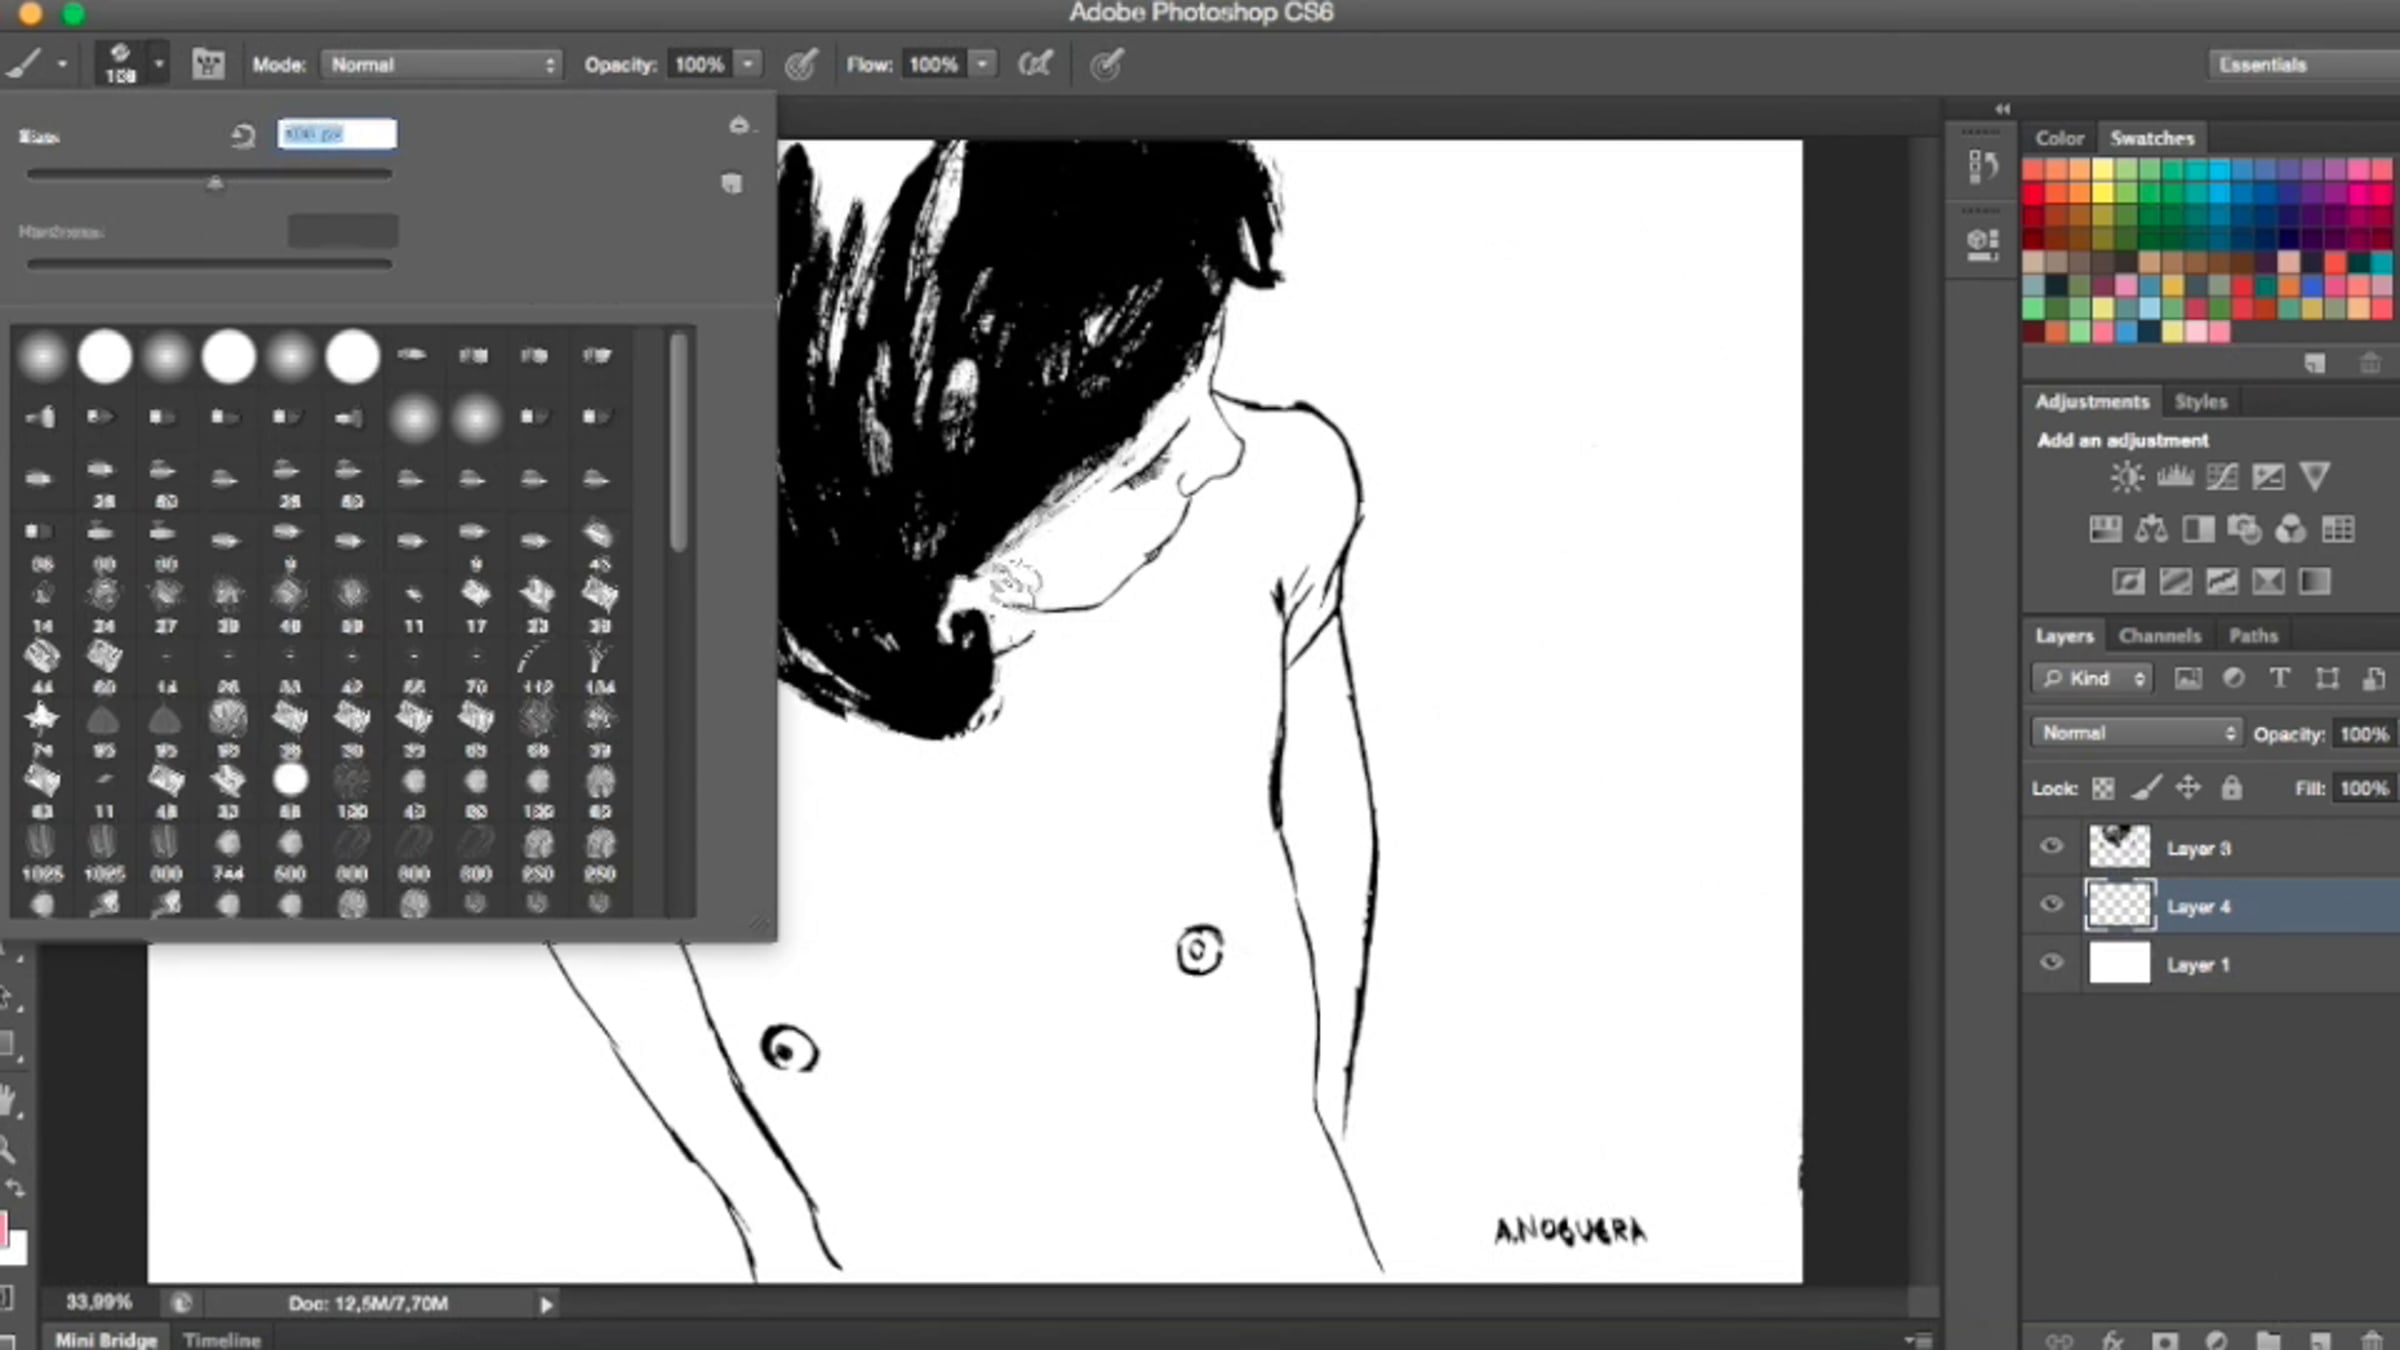Click the lock position move icon
Screen dimensions: 2400x1350
pyautogui.click(x=2188, y=788)
